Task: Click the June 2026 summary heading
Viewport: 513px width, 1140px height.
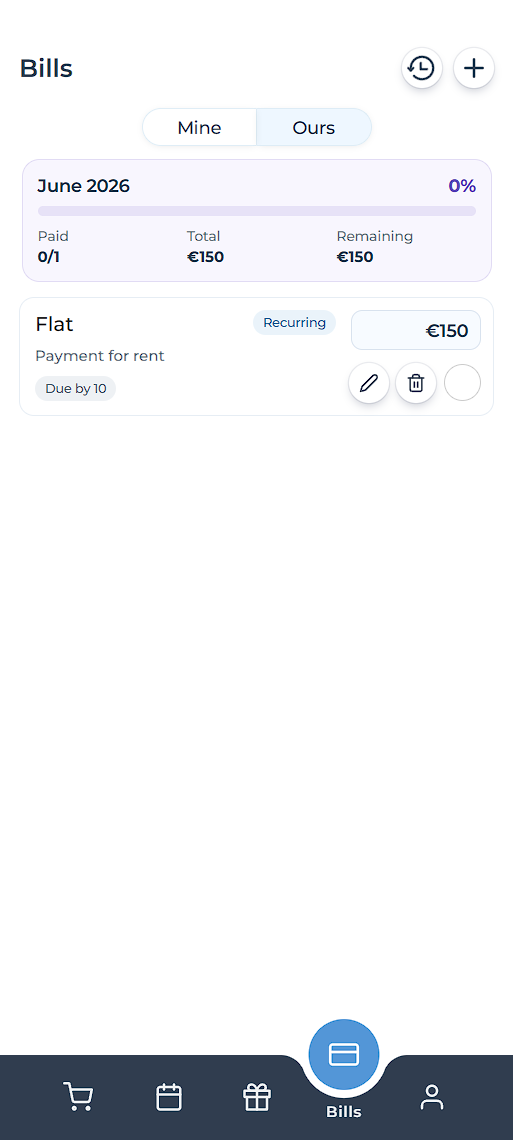Action: (84, 186)
